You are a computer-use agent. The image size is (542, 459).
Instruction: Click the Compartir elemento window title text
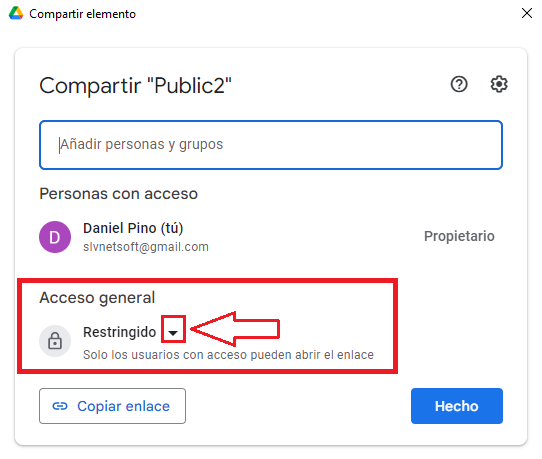pyautogui.click(x=82, y=14)
